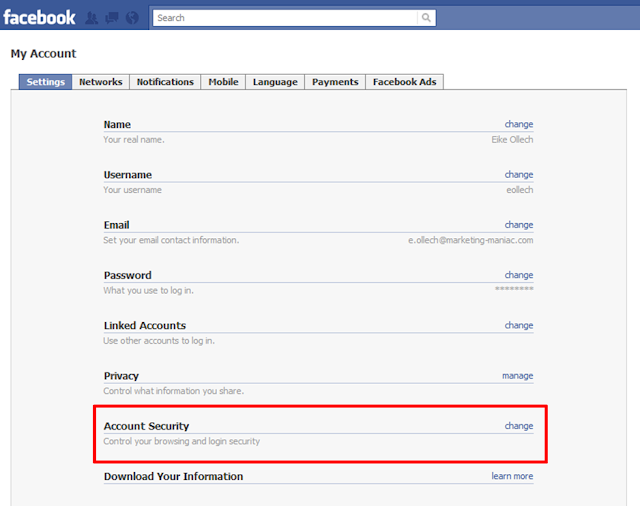Click the Account Security heading

point(147,426)
